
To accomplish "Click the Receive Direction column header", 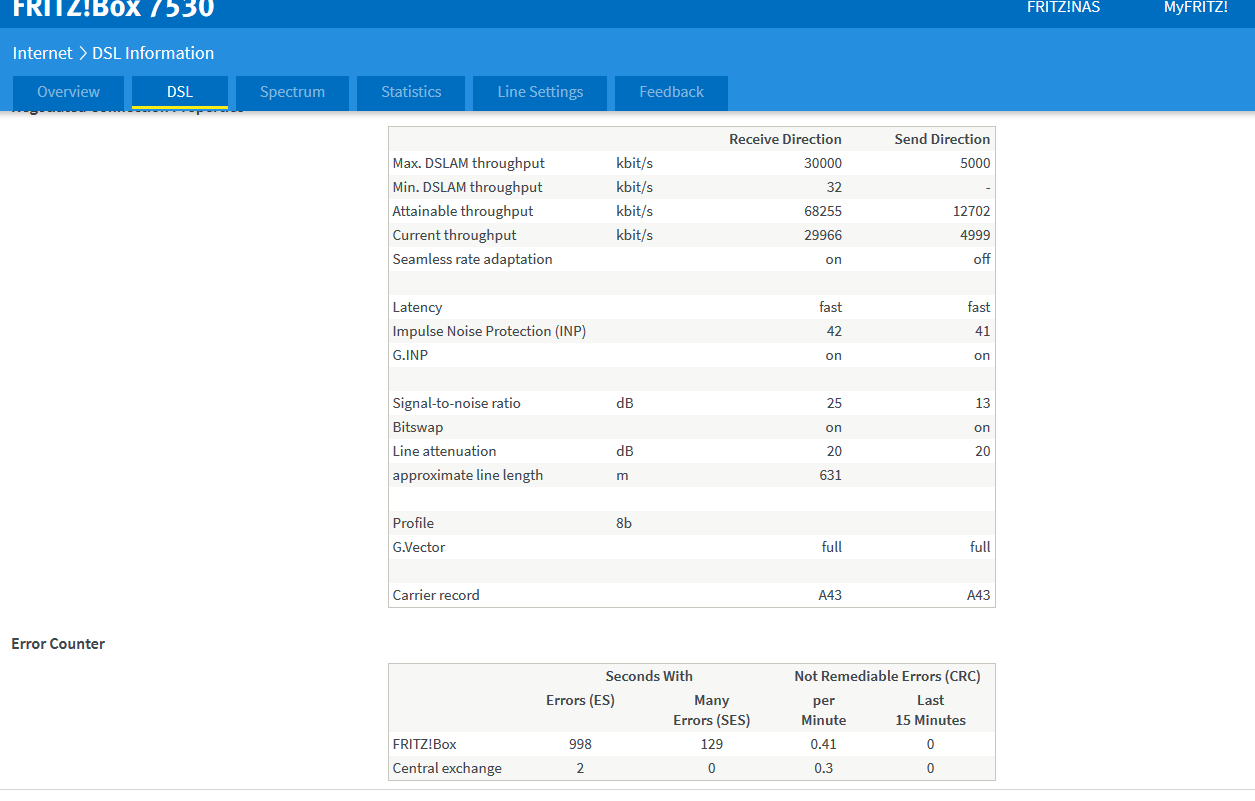I will [785, 139].
